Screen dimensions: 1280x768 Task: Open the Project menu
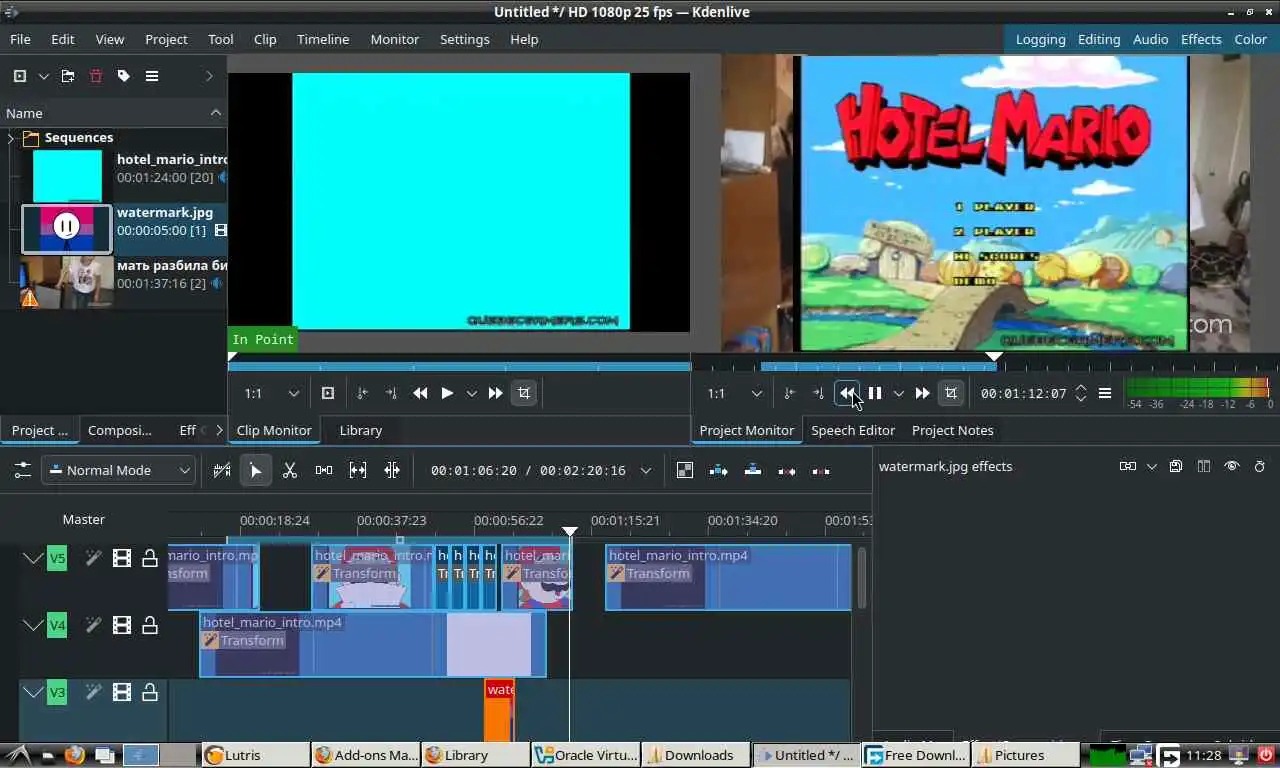coord(166,39)
